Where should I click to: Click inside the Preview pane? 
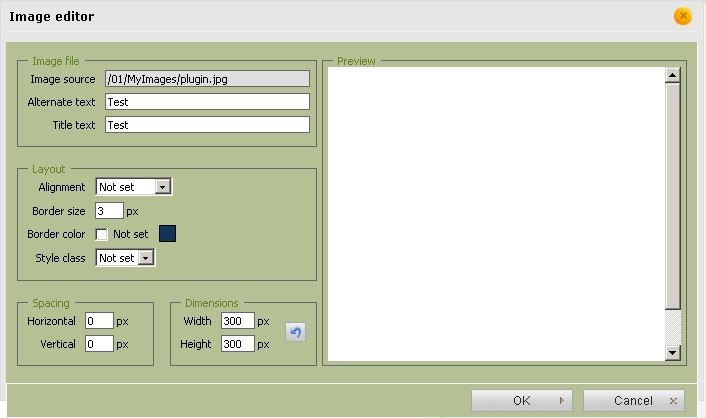[496, 213]
